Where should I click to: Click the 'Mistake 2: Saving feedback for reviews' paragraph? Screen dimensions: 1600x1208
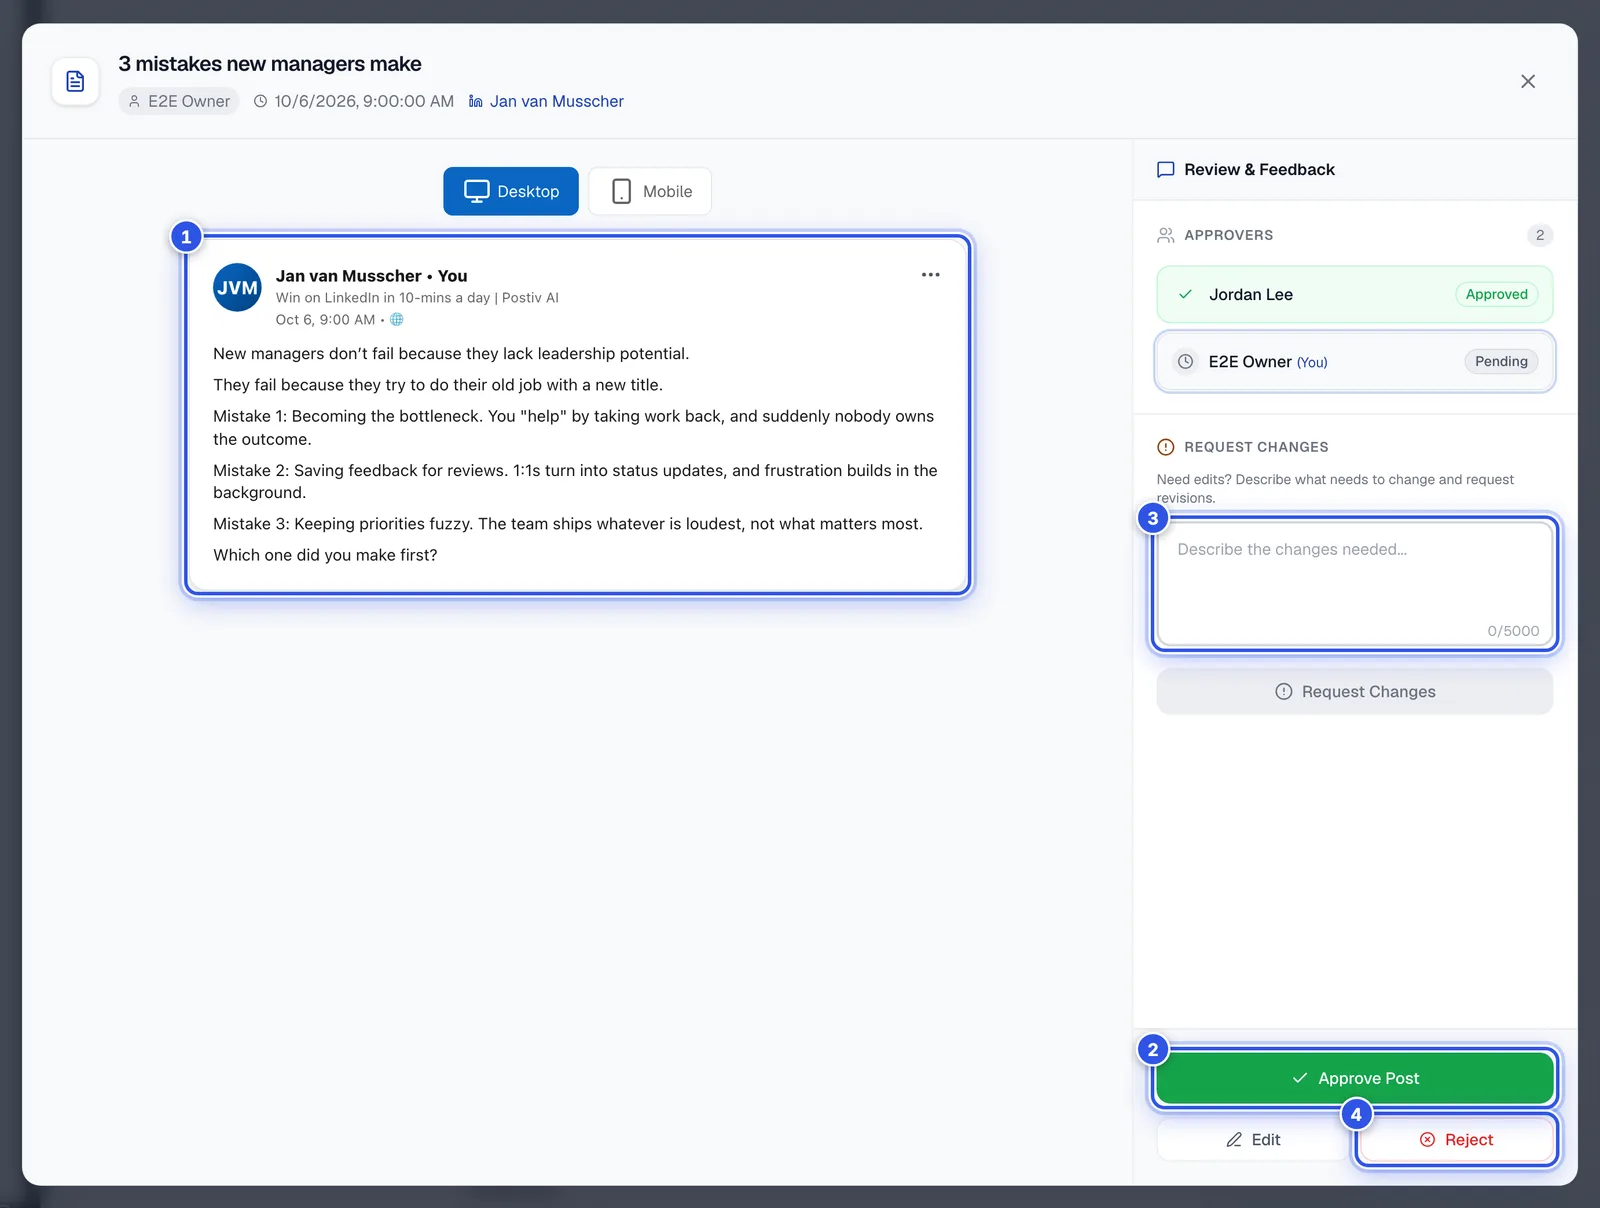tap(575, 482)
